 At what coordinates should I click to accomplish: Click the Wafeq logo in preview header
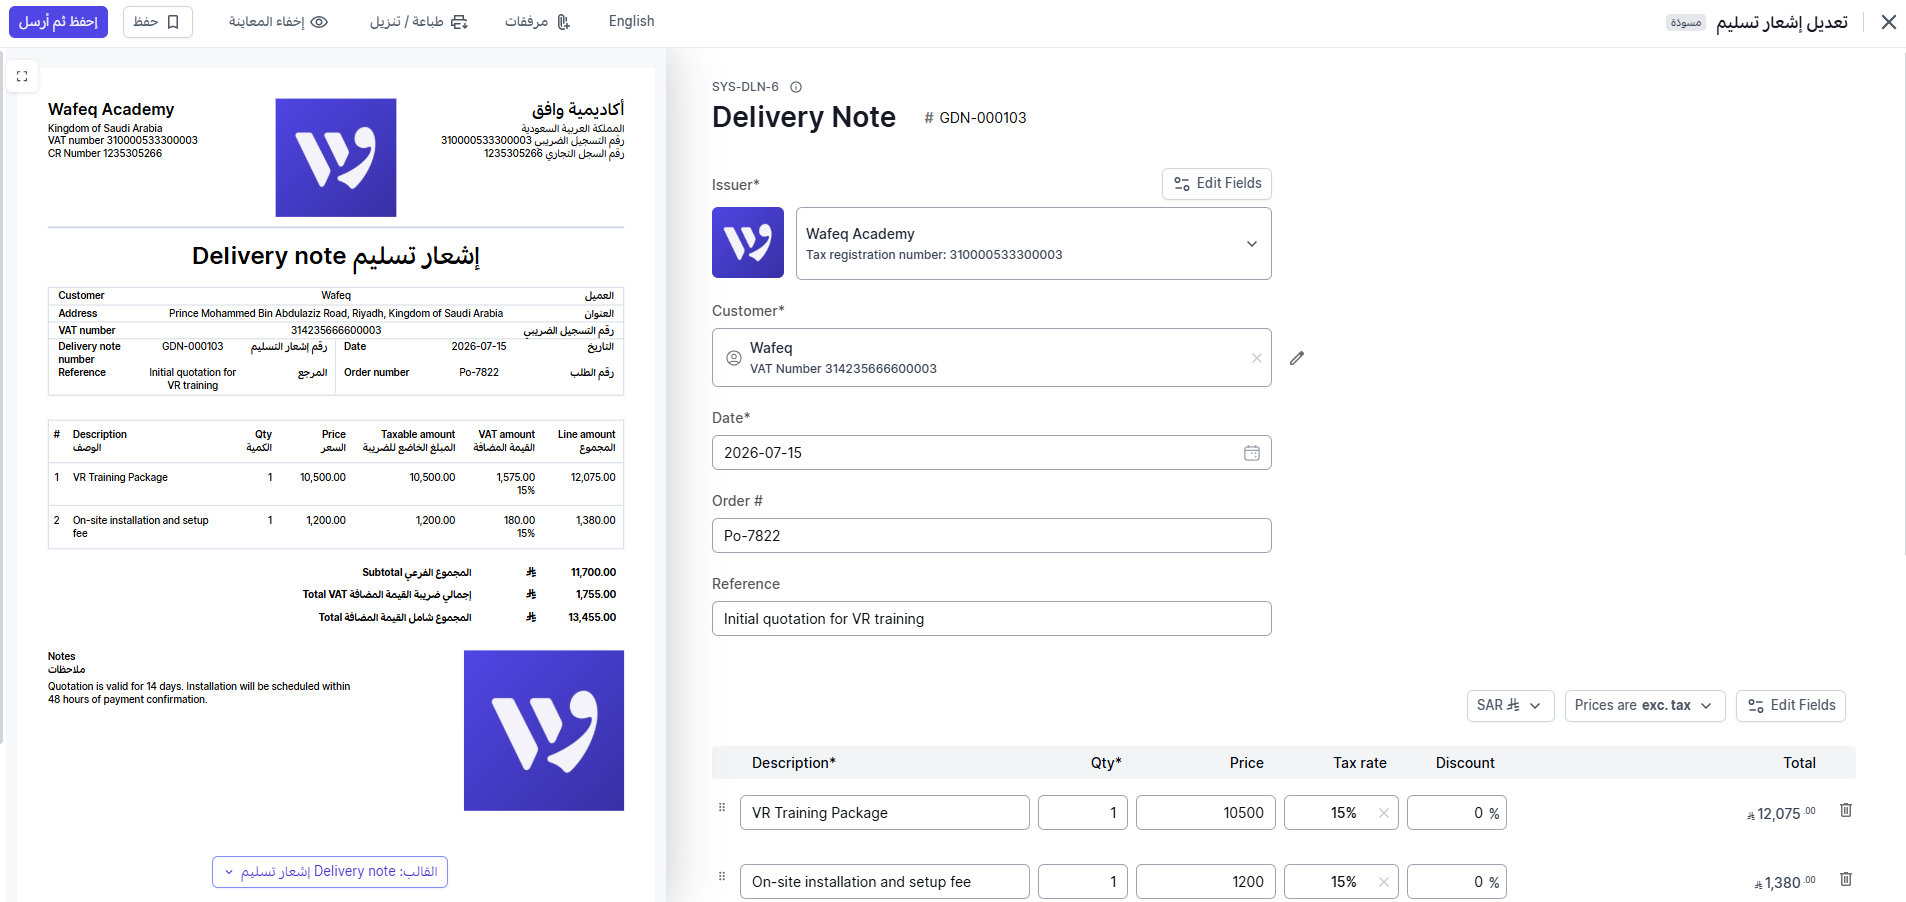tap(336, 157)
